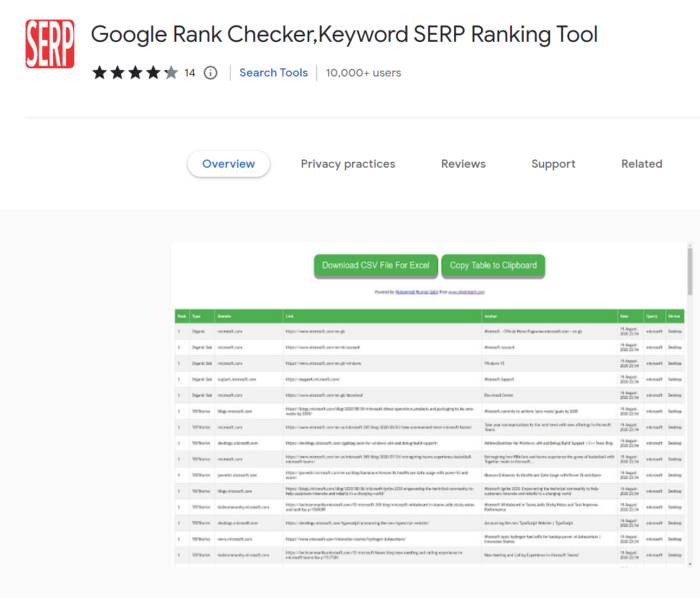This screenshot has height=598, width=700.
Task: Click the extension title heading
Action: (x=344, y=35)
